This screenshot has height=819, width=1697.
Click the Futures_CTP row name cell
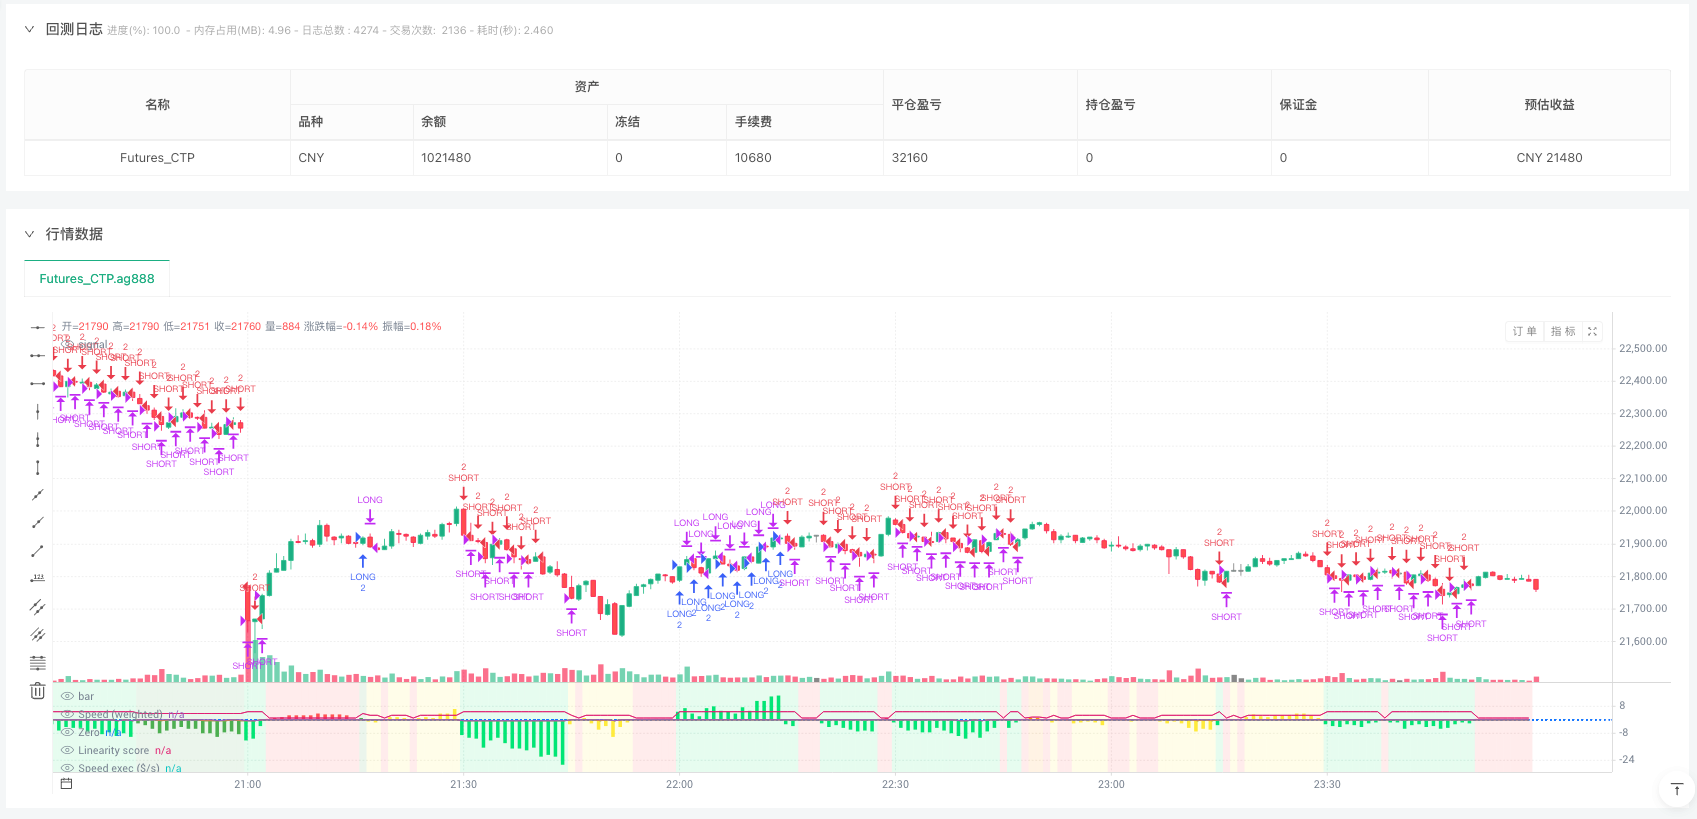pyautogui.click(x=157, y=158)
